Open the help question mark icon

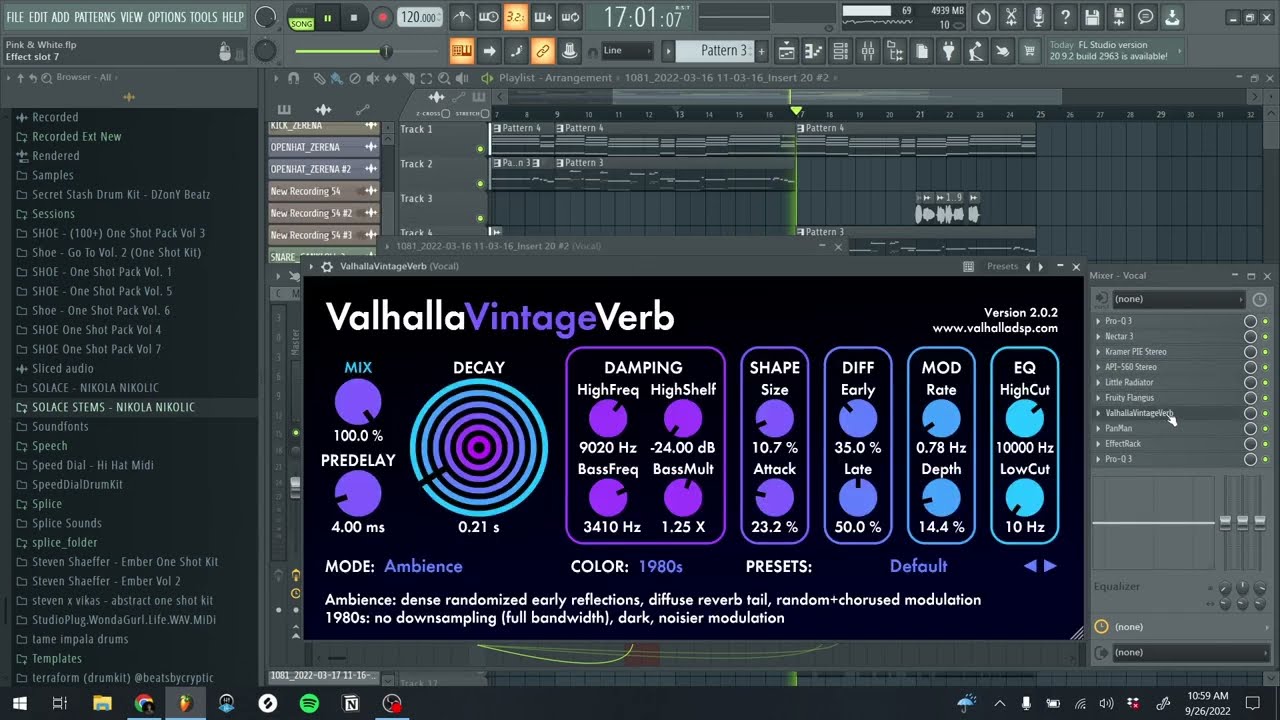click(x=1065, y=17)
